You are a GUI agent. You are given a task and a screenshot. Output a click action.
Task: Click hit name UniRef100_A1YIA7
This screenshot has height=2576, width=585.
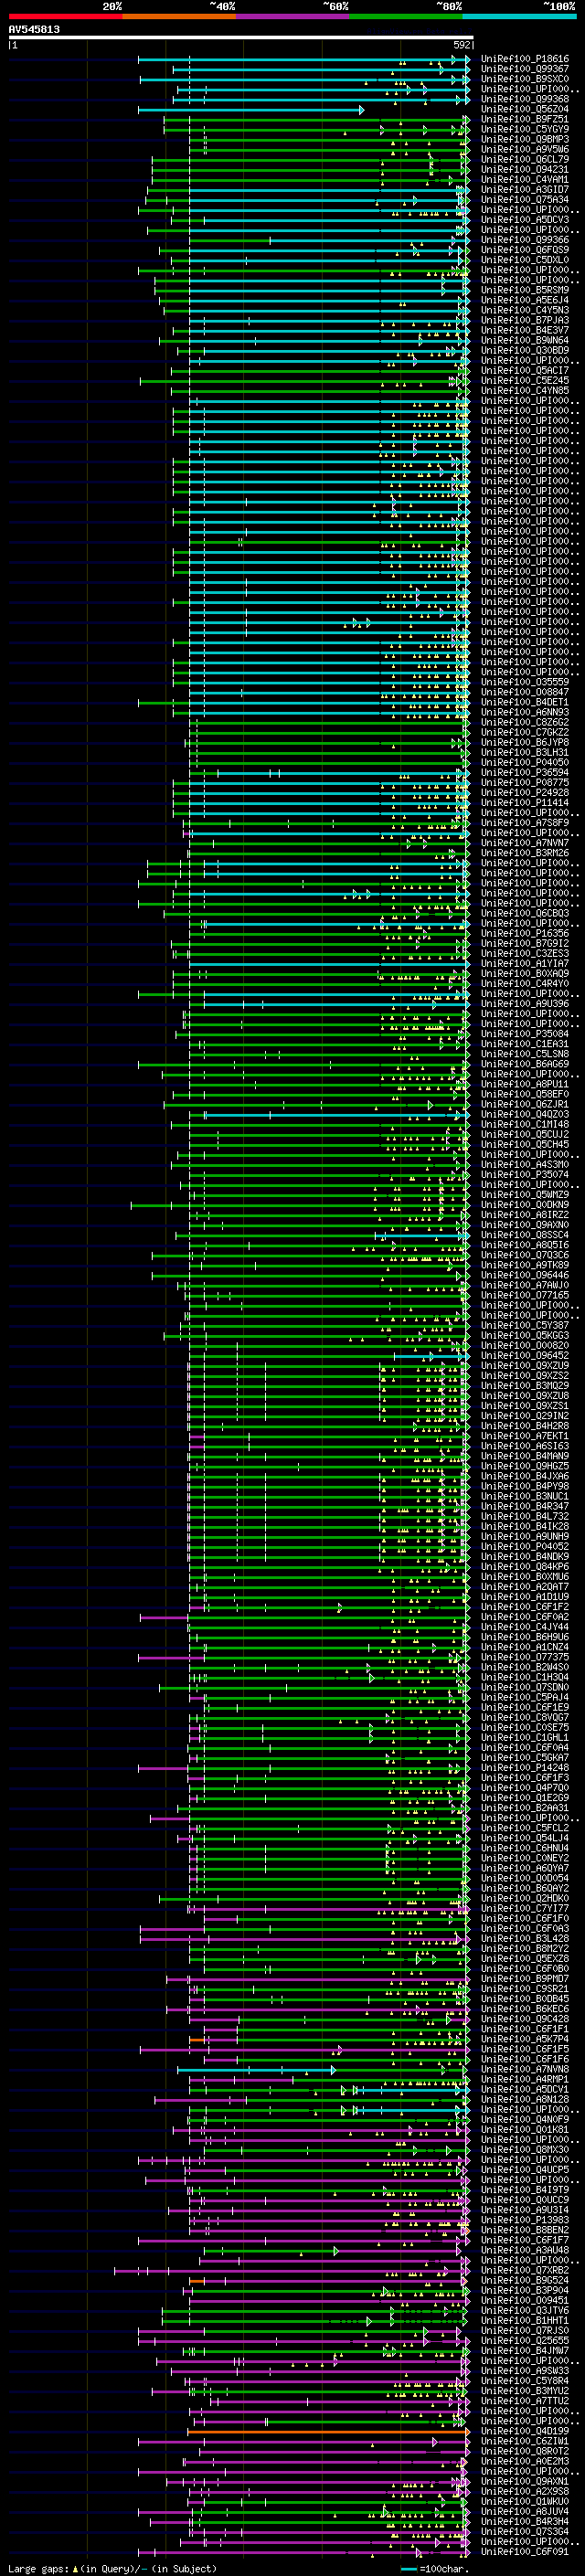pos(524,963)
